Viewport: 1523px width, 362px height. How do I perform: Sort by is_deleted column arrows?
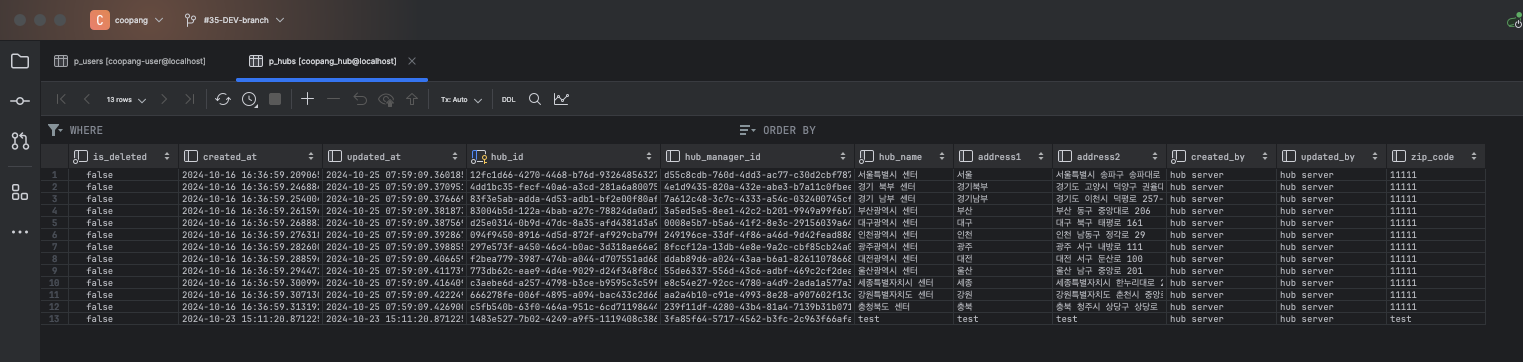(x=167, y=157)
